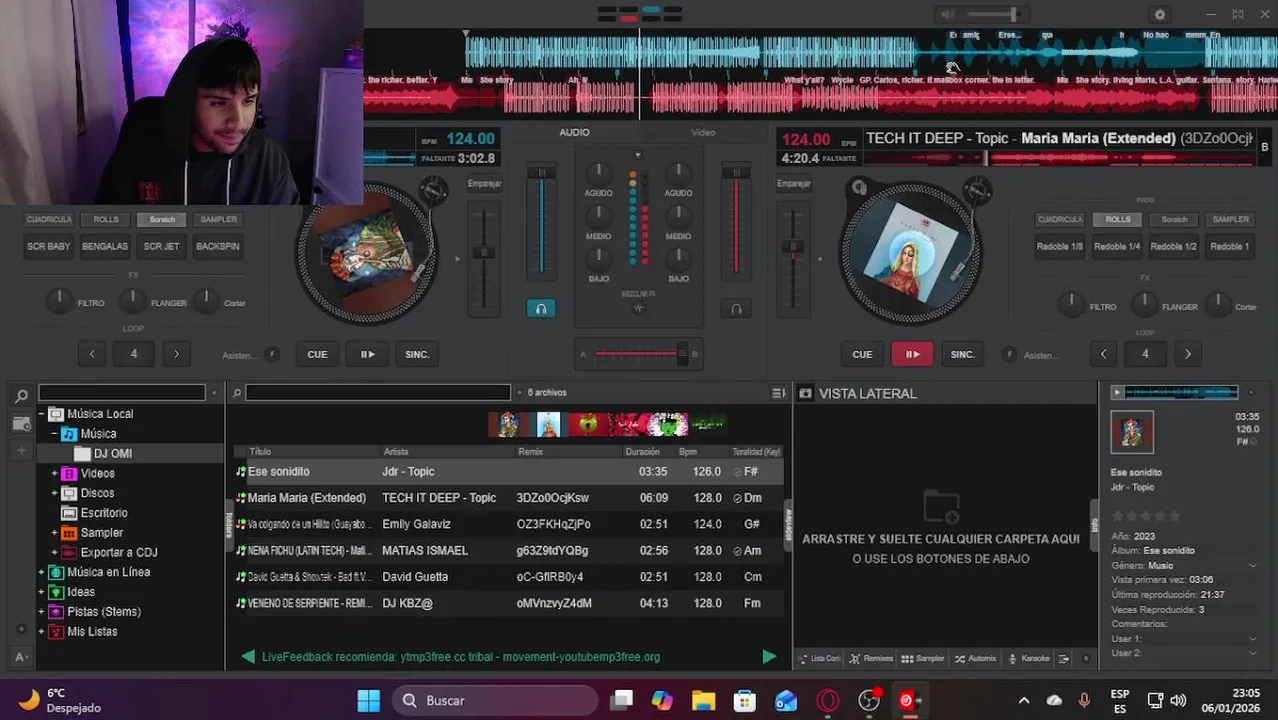This screenshot has width=1278, height=720.
Task: Play preview in info panel waveform
Action: tap(1117, 393)
